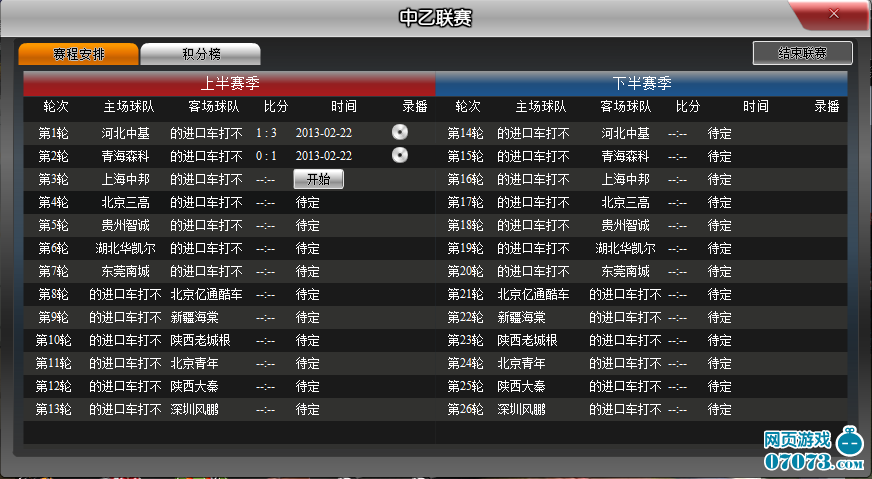Click the 录播 column header under 上半赛季

pyautogui.click(x=415, y=106)
